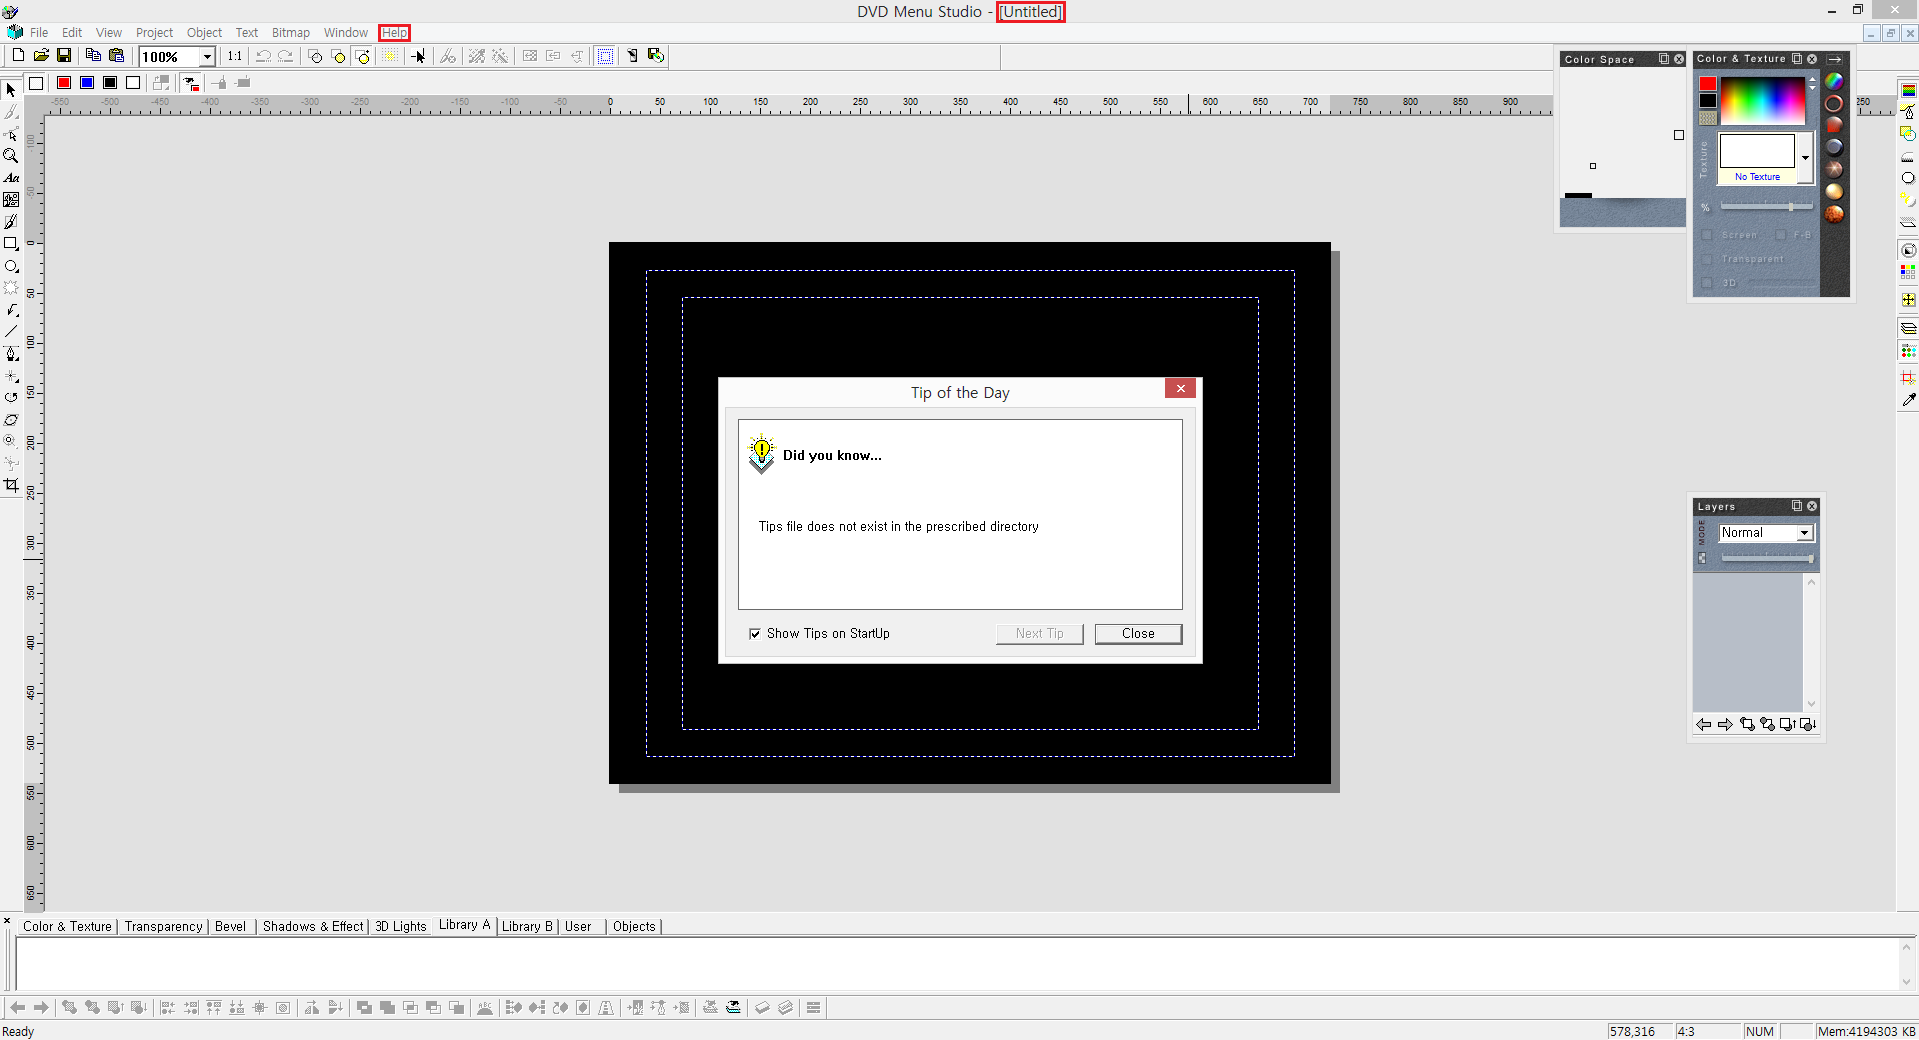Image resolution: width=1919 pixels, height=1040 pixels.
Task: Click the Open file folder icon
Action: point(41,56)
